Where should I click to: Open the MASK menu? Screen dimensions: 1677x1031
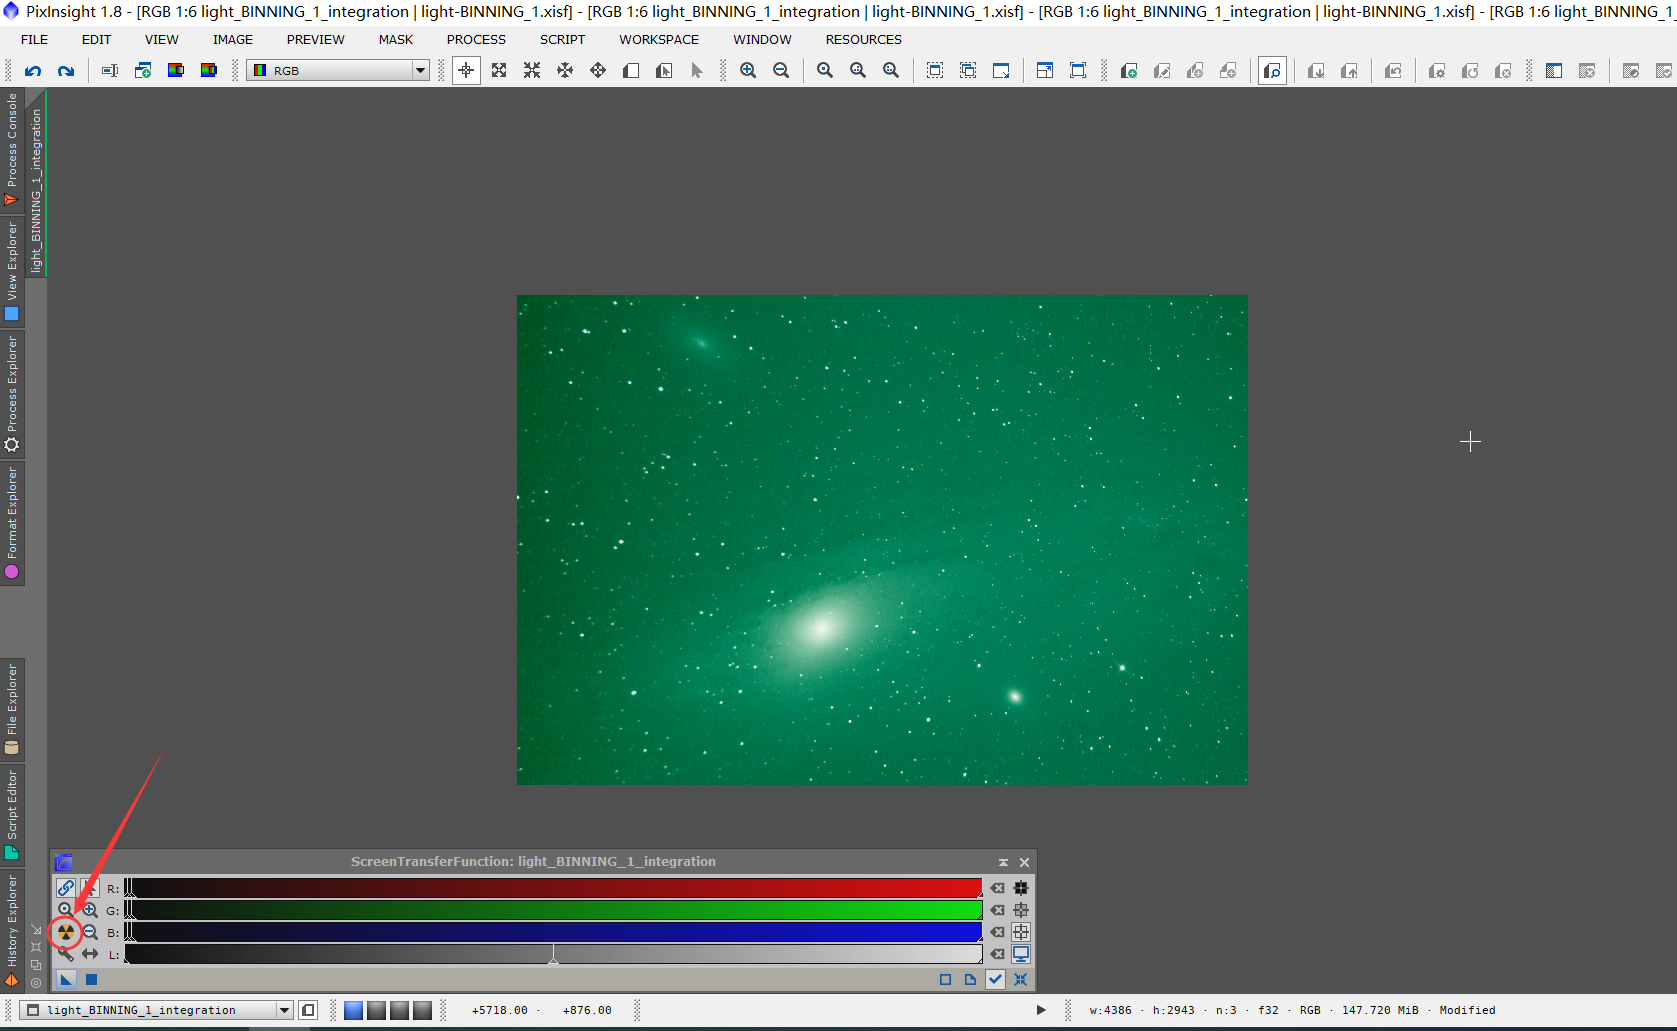coord(396,39)
